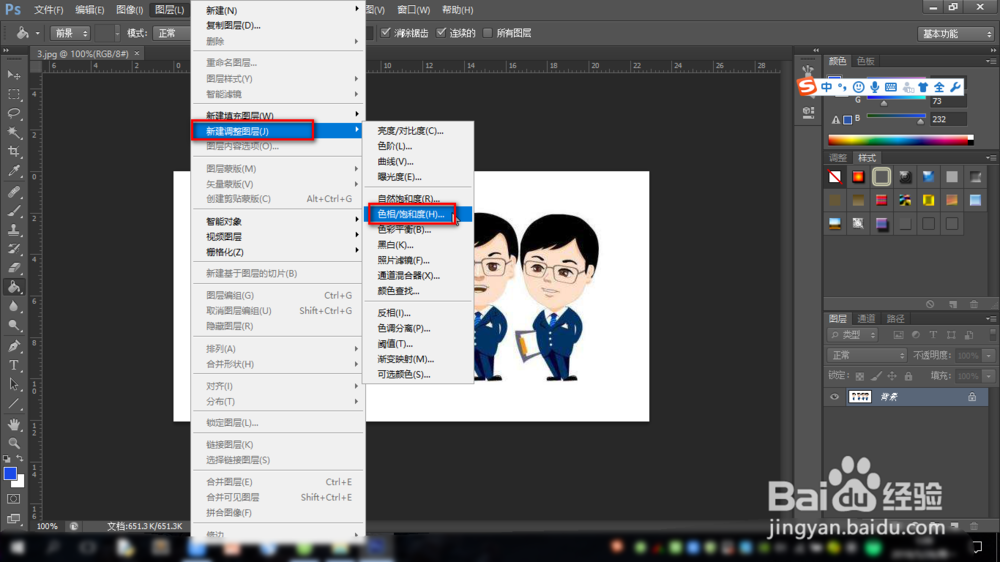
Task: Toggle the type layer filter (T)
Action: 933,334
